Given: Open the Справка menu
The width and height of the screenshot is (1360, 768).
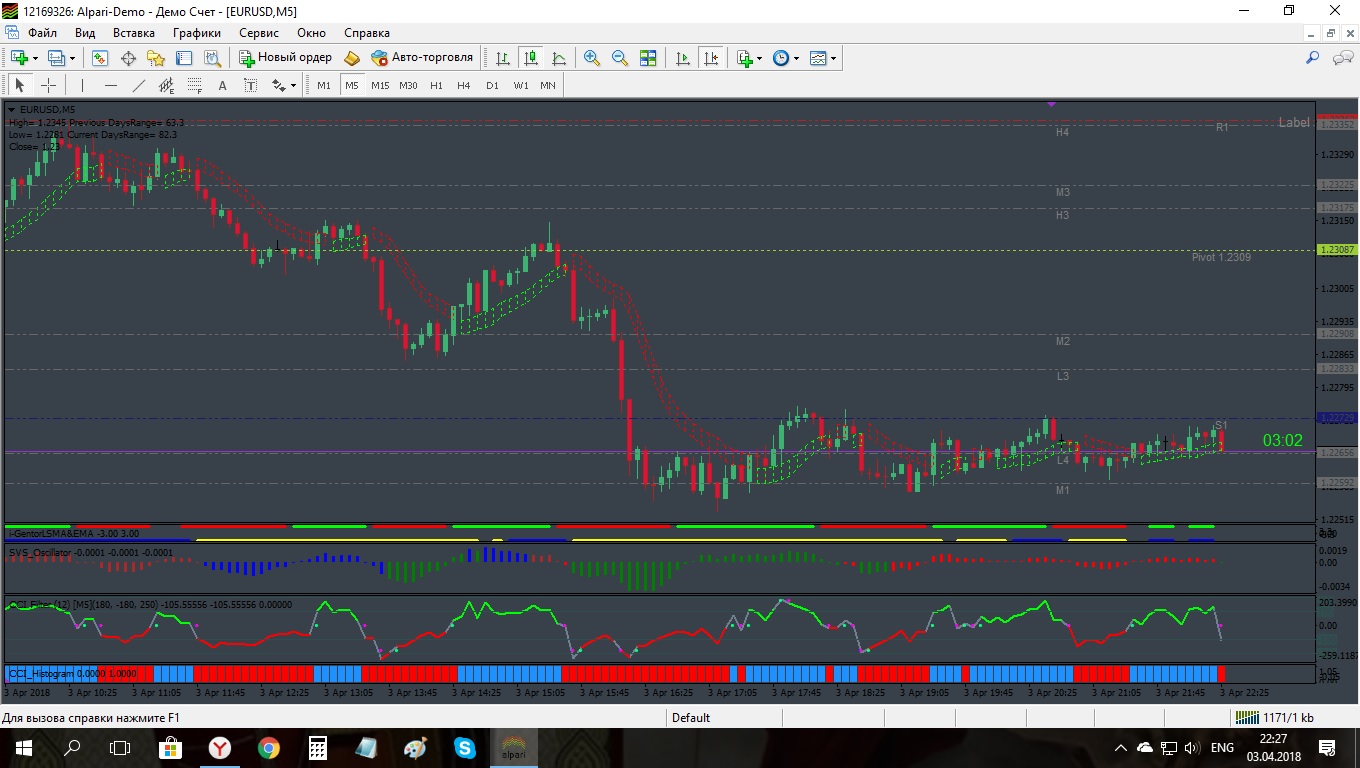Looking at the screenshot, I should (x=367, y=33).
